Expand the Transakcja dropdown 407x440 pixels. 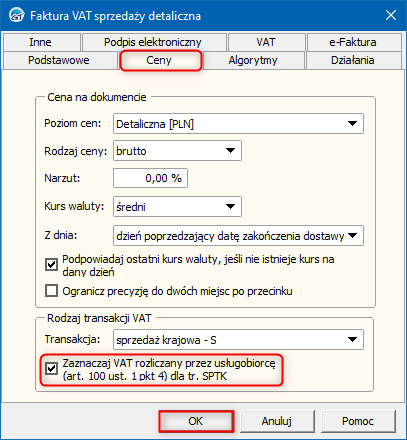click(238, 340)
